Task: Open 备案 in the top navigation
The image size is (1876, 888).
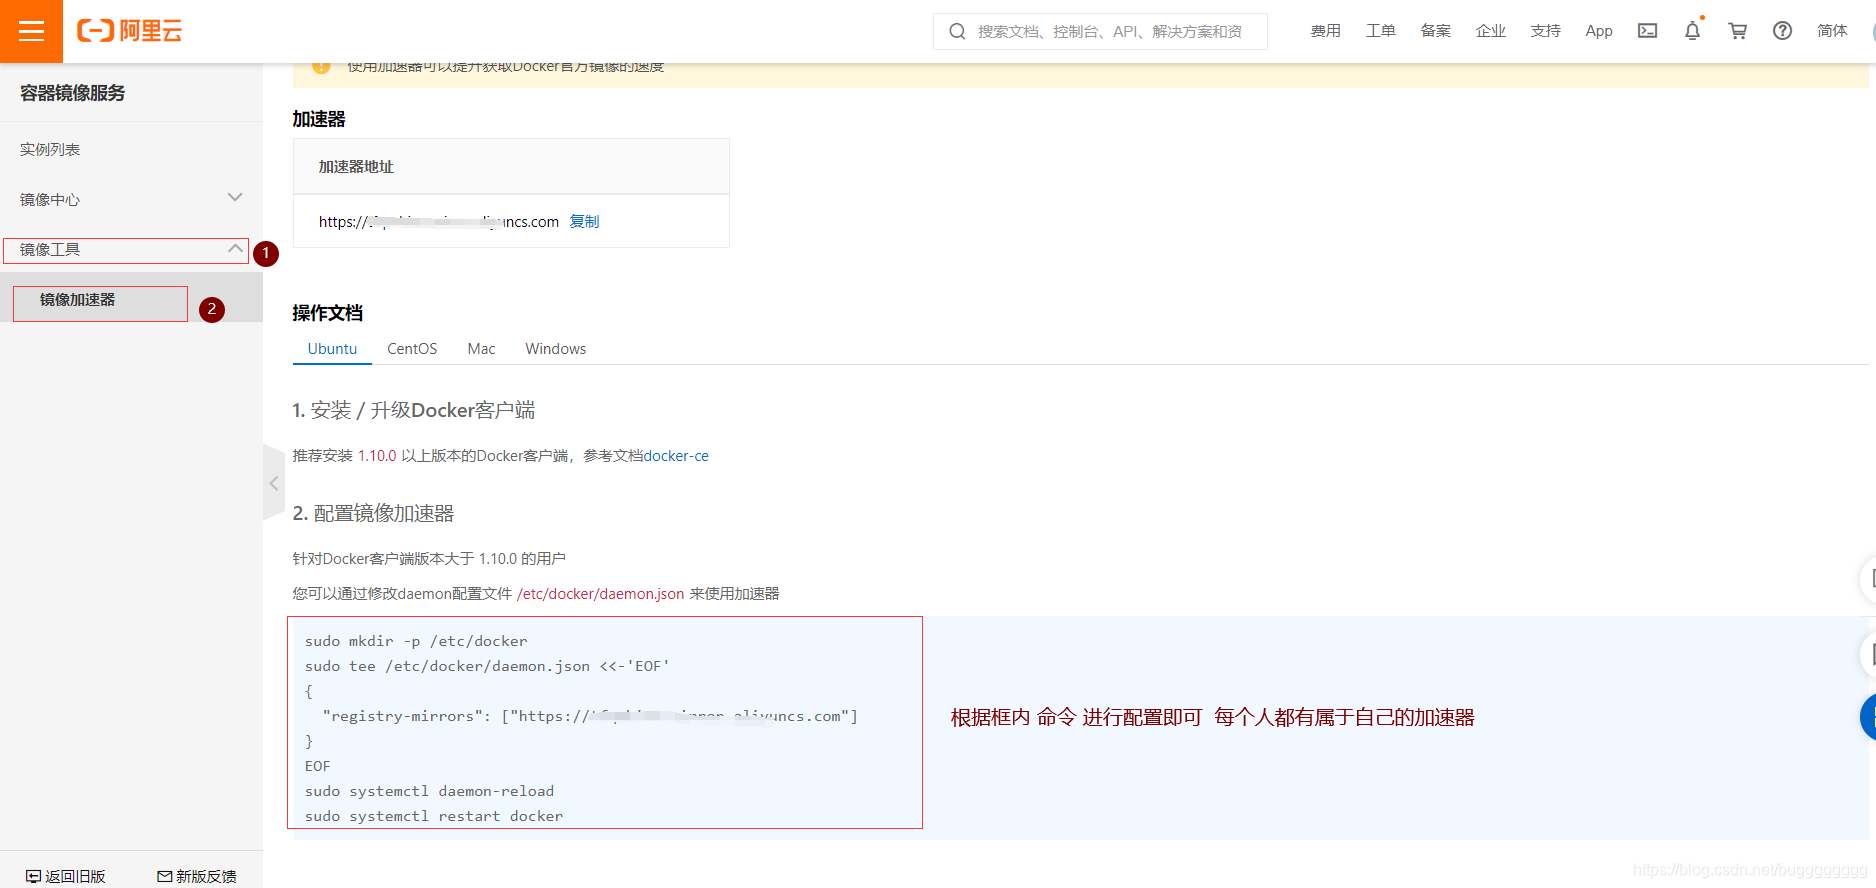Action: coord(1435,31)
